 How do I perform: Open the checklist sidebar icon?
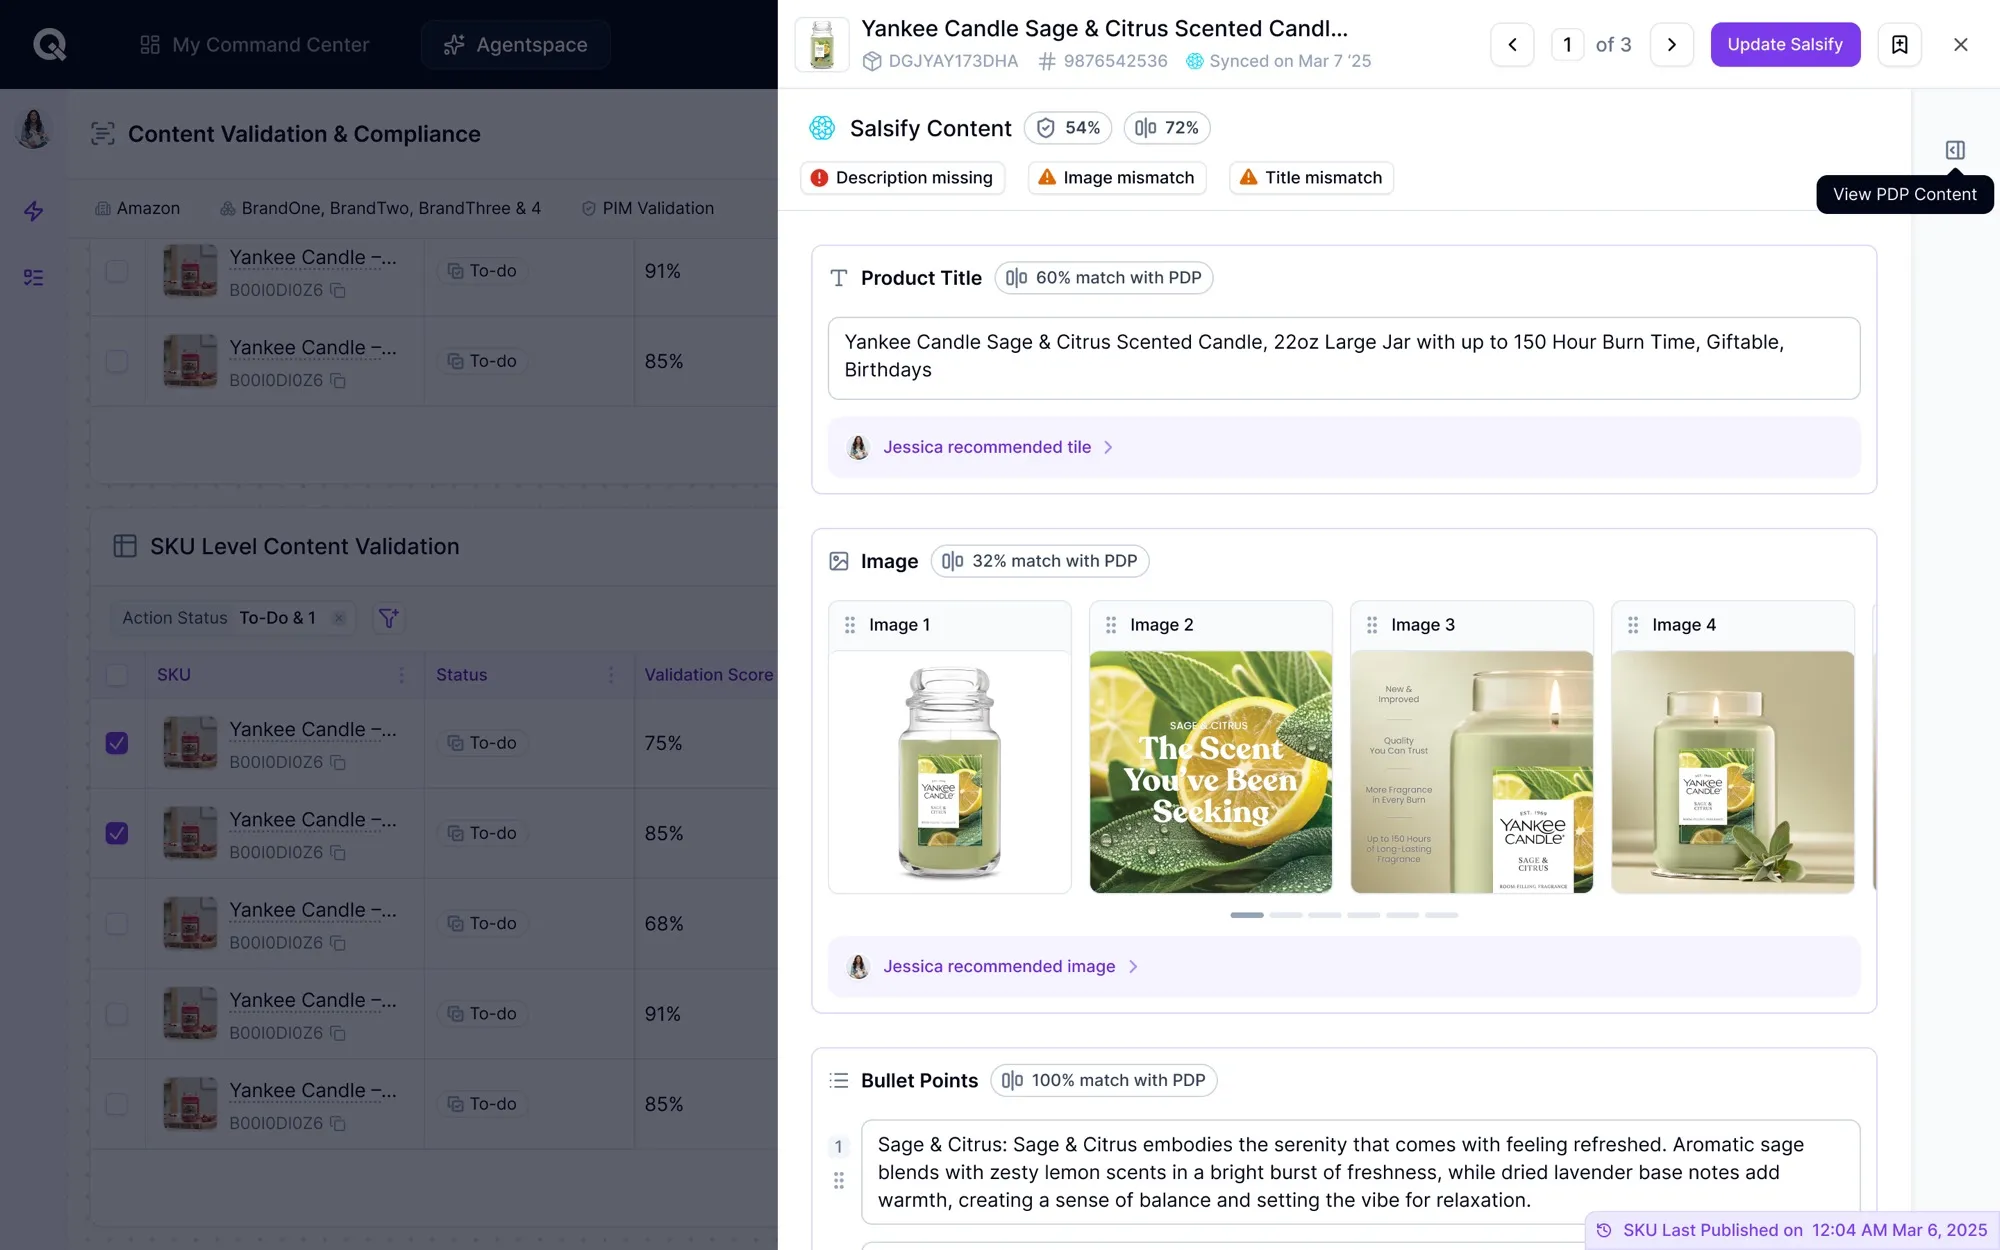tap(34, 277)
